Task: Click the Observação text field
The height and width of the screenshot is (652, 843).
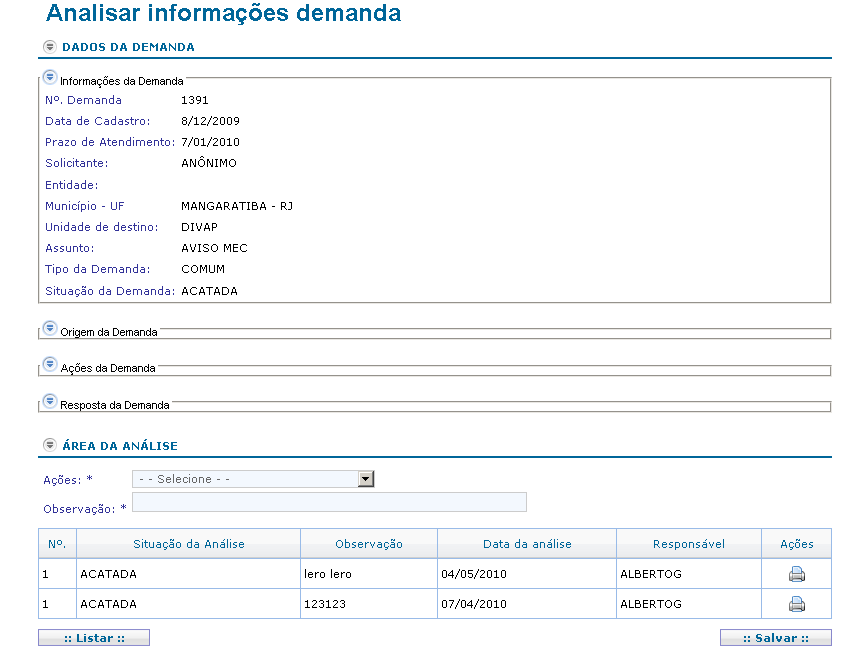Action: pos(329,502)
